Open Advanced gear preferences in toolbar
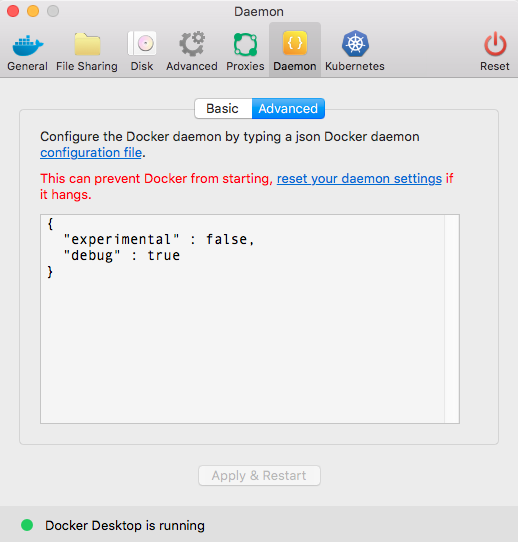 click(x=192, y=44)
